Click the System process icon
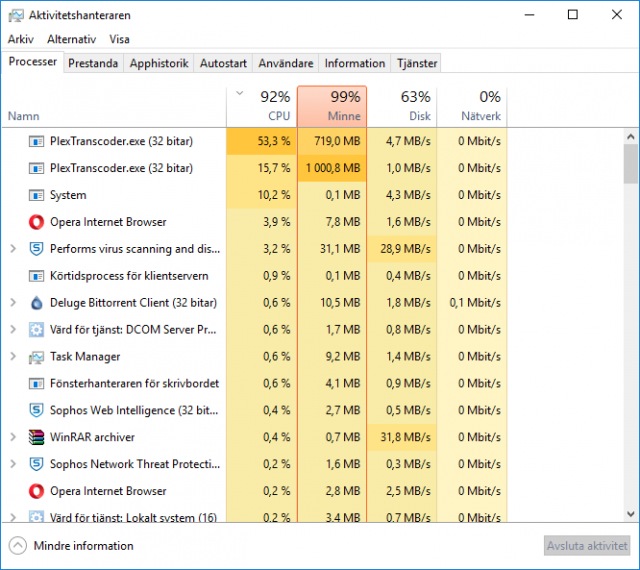 pyautogui.click(x=36, y=195)
